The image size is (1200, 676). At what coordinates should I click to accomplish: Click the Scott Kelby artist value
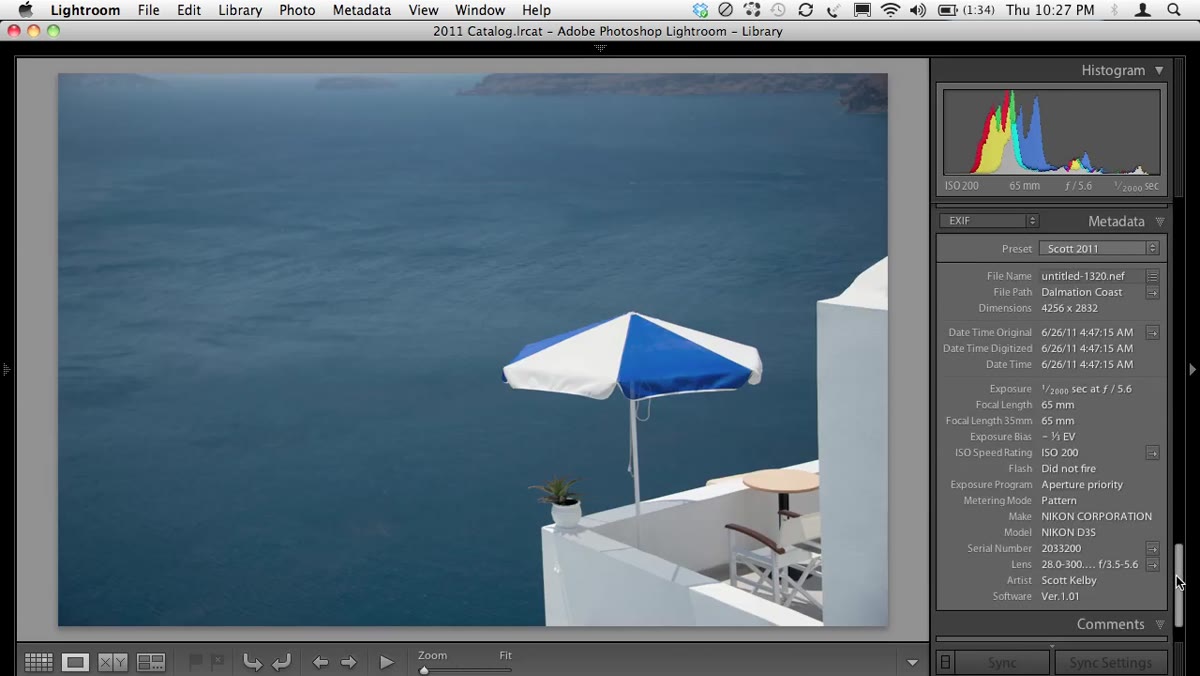1069,580
